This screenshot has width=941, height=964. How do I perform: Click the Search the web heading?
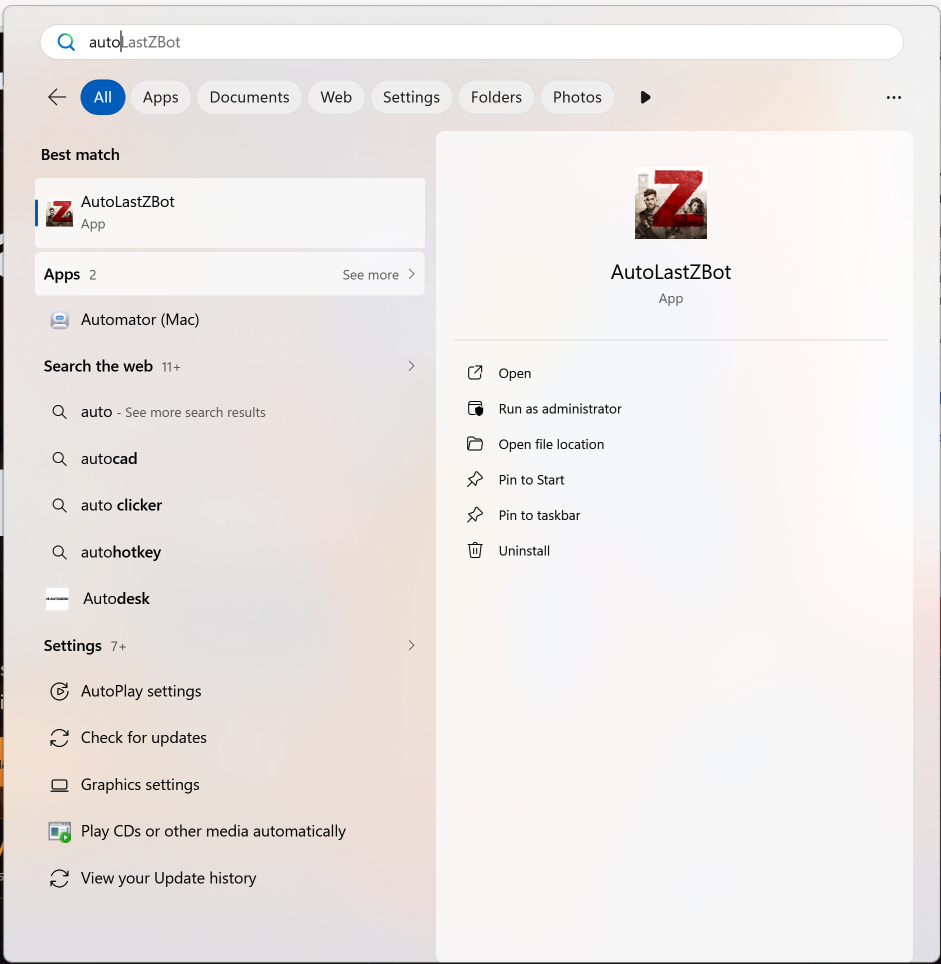coord(98,366)
